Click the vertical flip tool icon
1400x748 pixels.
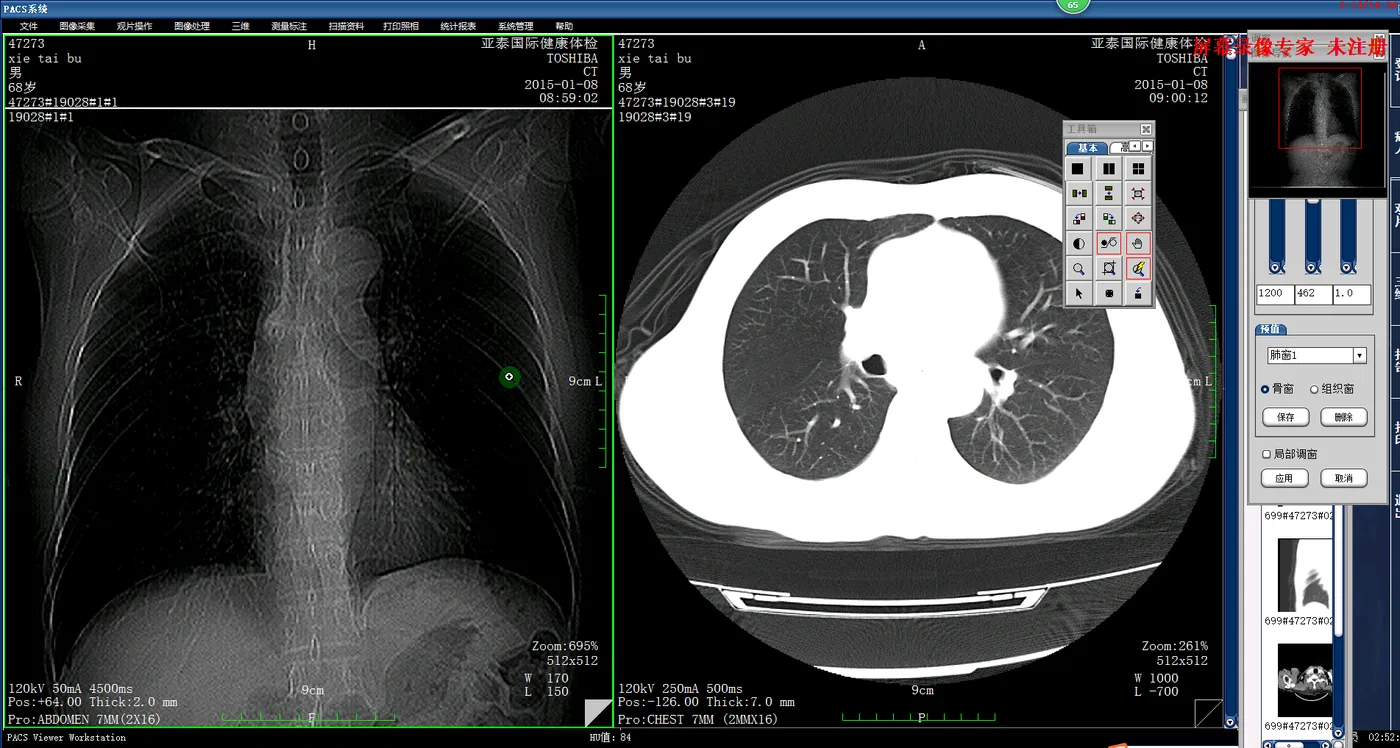coord(1108,194)
